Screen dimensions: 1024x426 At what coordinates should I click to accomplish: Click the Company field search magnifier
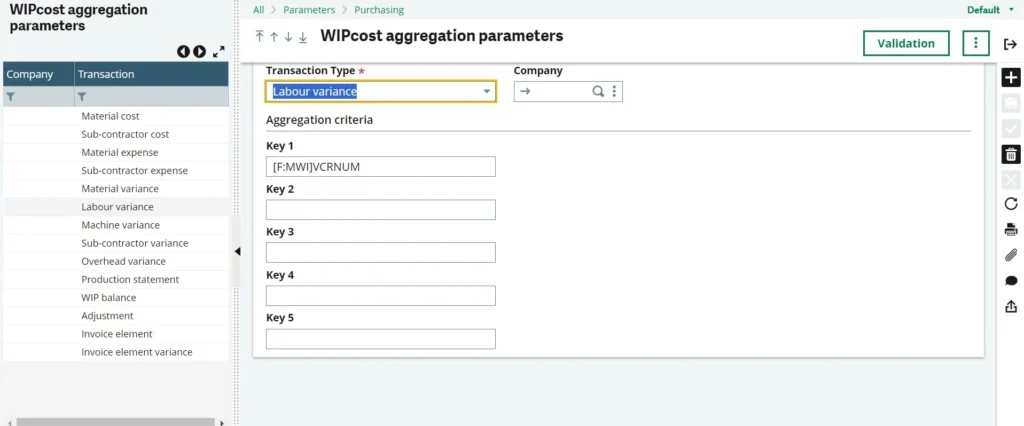coord(598,91)
